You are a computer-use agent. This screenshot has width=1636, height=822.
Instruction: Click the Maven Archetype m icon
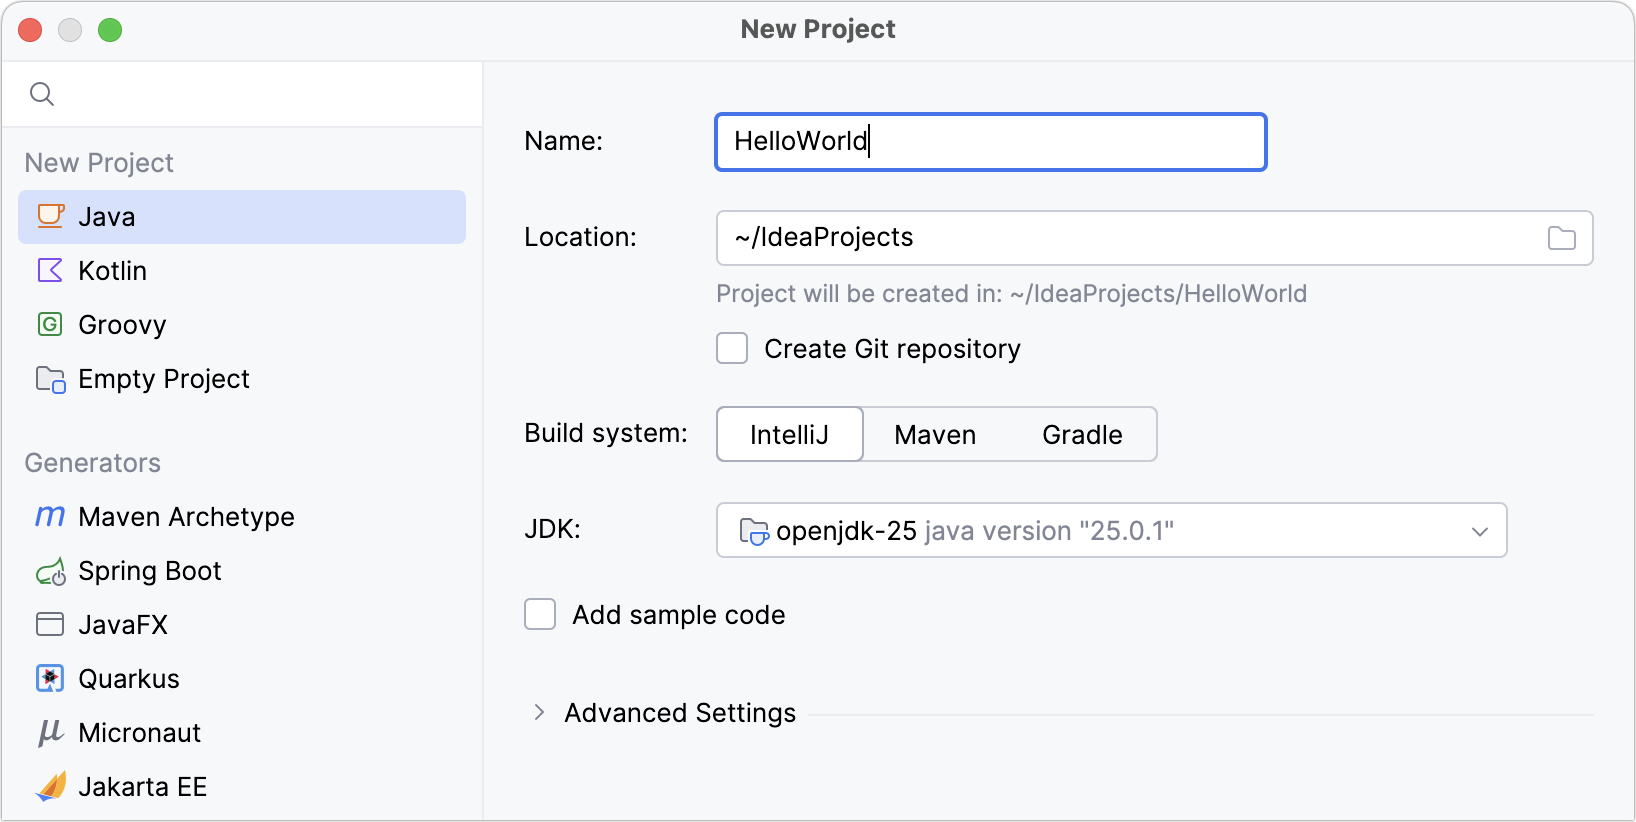pos(50,516)
